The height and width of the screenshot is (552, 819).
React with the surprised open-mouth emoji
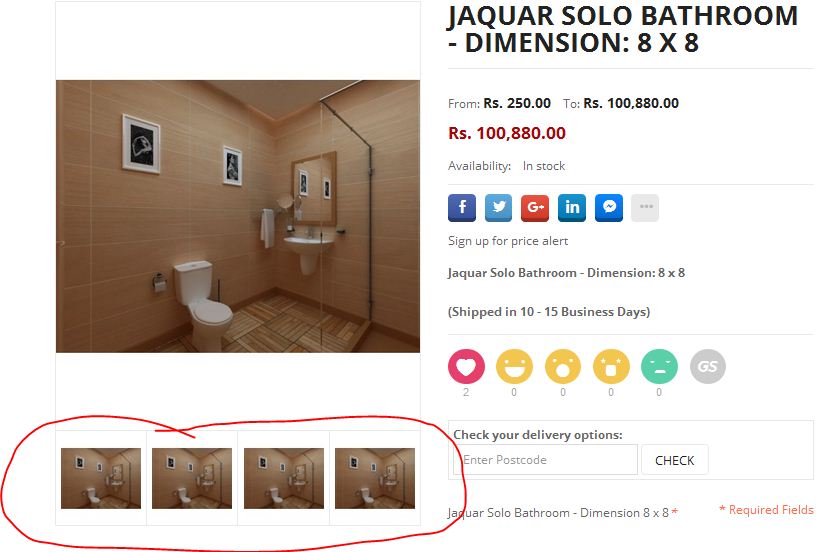pos(563,366)
